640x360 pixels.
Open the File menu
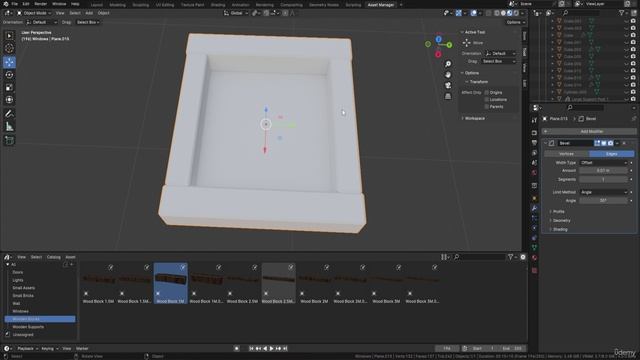click(x=14, y=4)
